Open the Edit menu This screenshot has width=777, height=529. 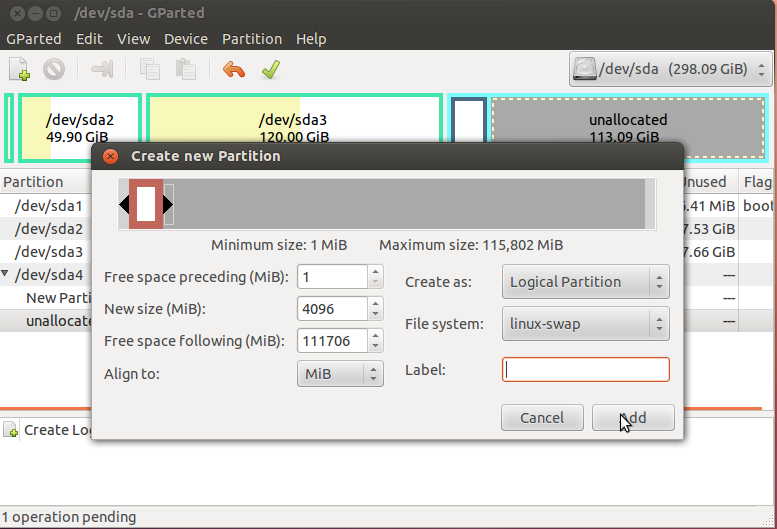[89, 39]
